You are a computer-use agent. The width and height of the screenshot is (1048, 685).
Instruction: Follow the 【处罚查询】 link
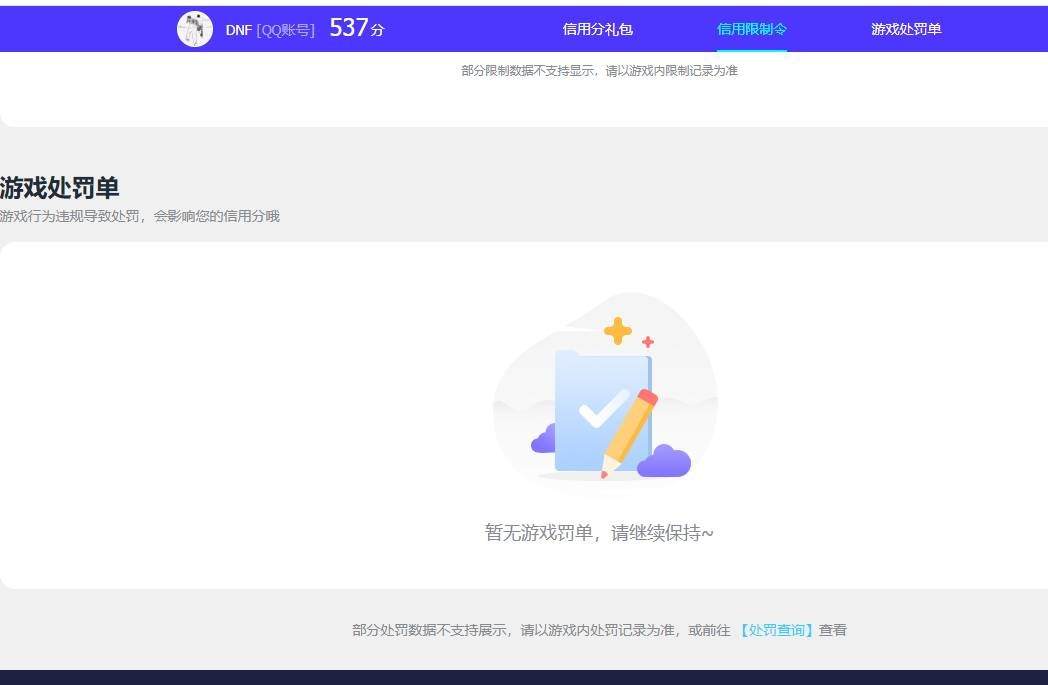[x=775, y=630]
